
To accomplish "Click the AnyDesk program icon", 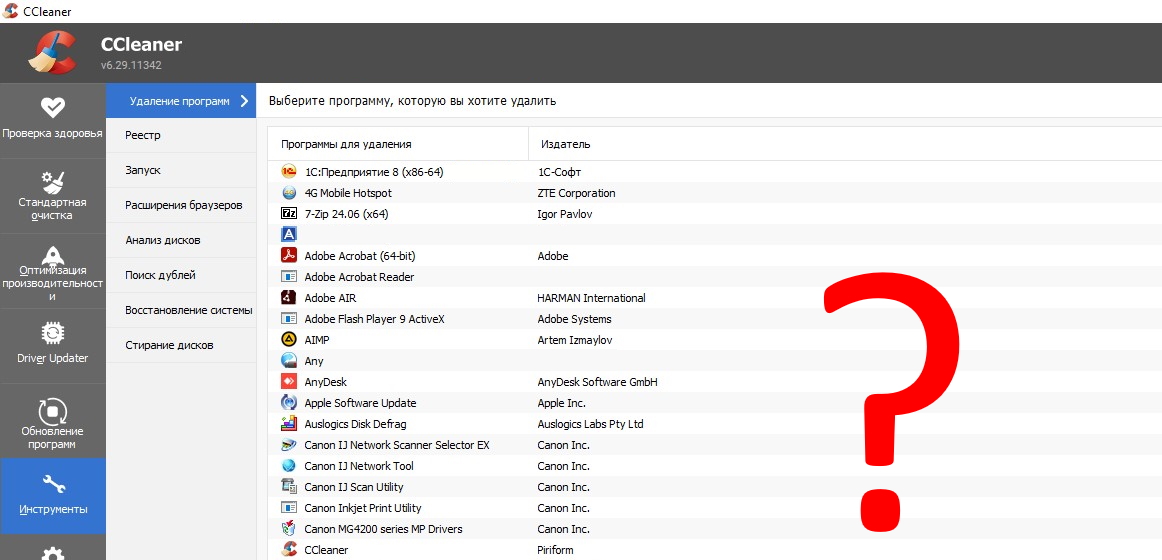I will [x=289, y=382].
